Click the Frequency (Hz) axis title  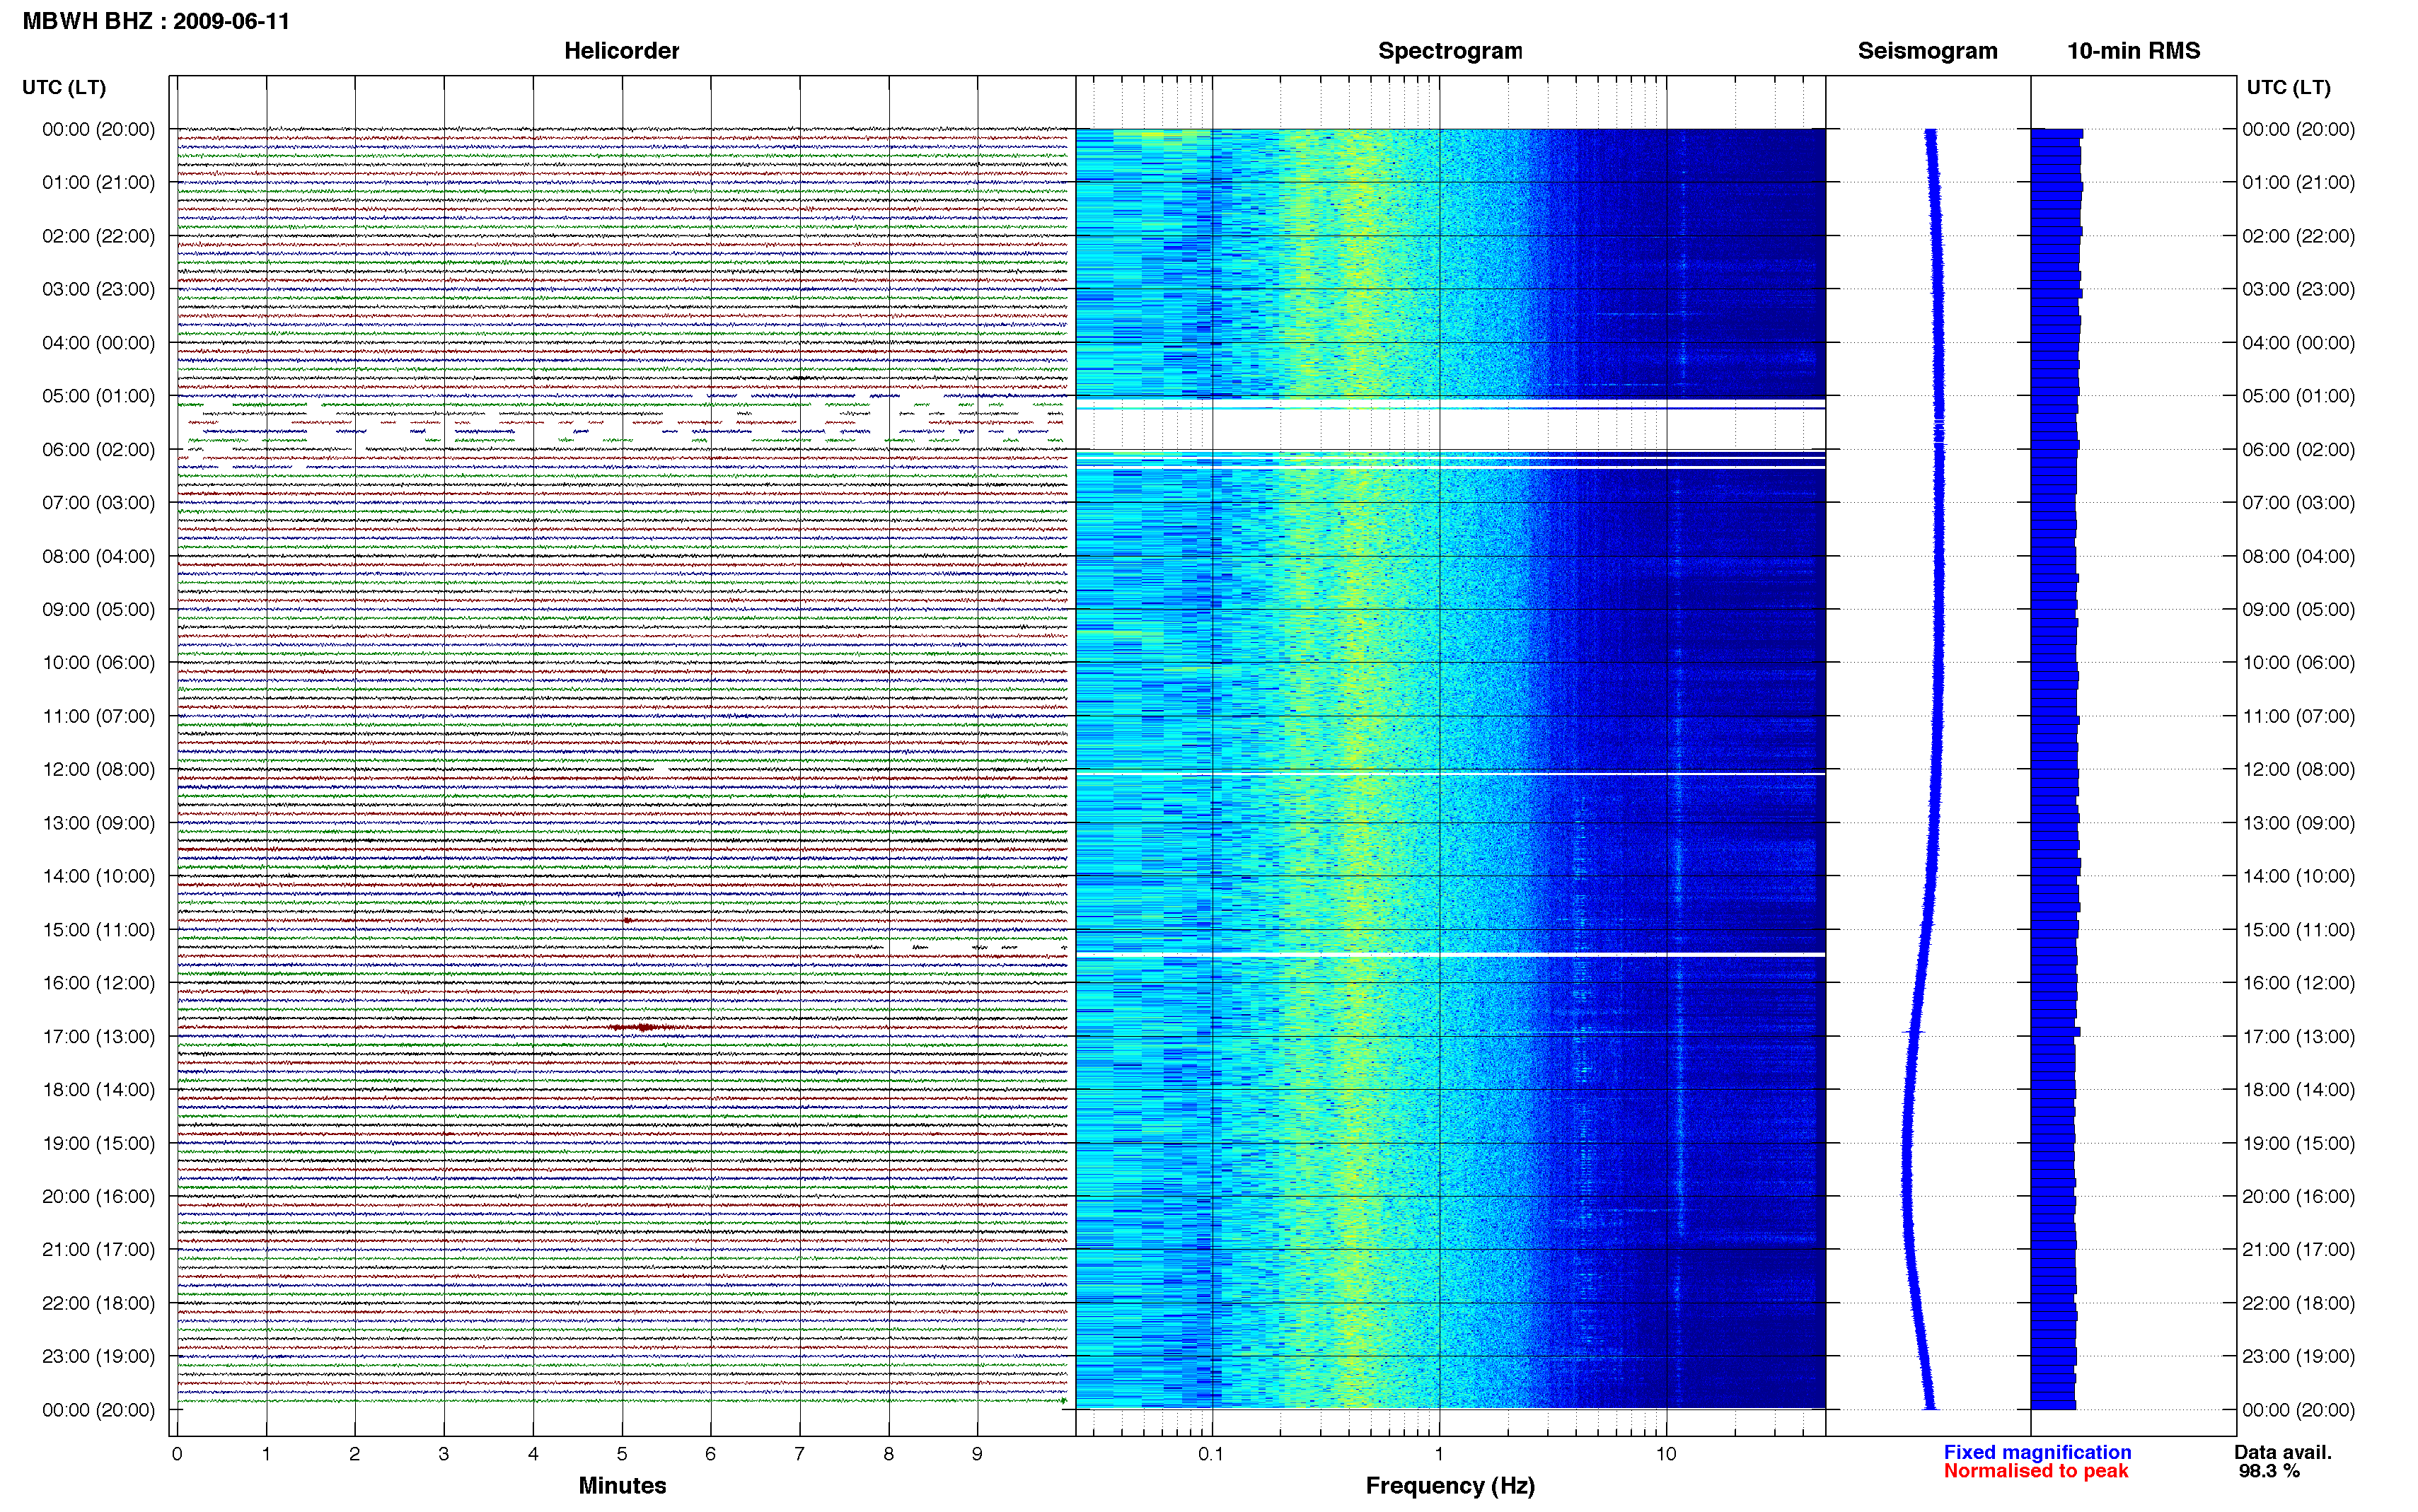pyautogui.click(x=1450, y=1486)
